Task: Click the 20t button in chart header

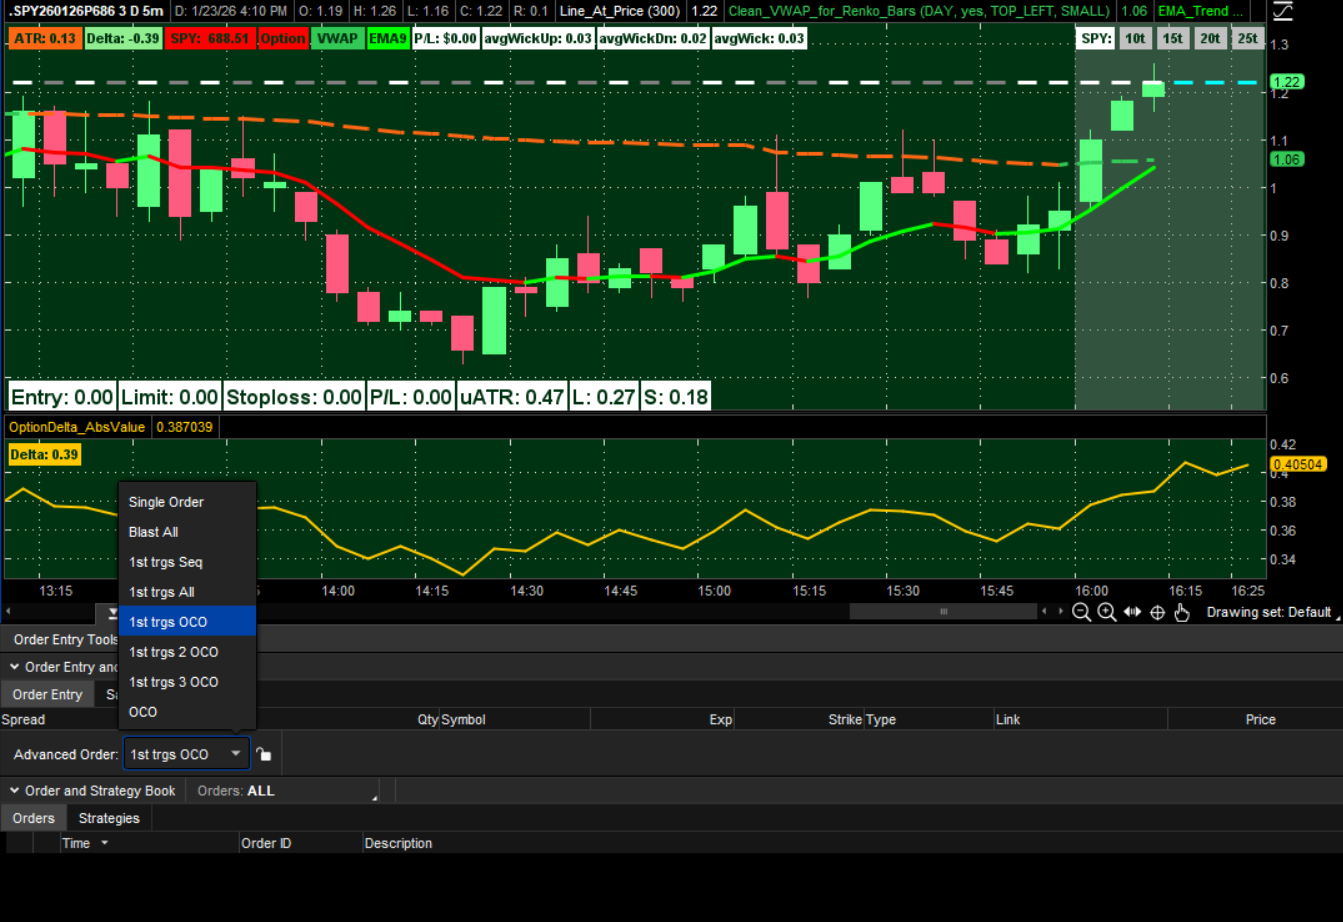Action: coord(1209,39)
